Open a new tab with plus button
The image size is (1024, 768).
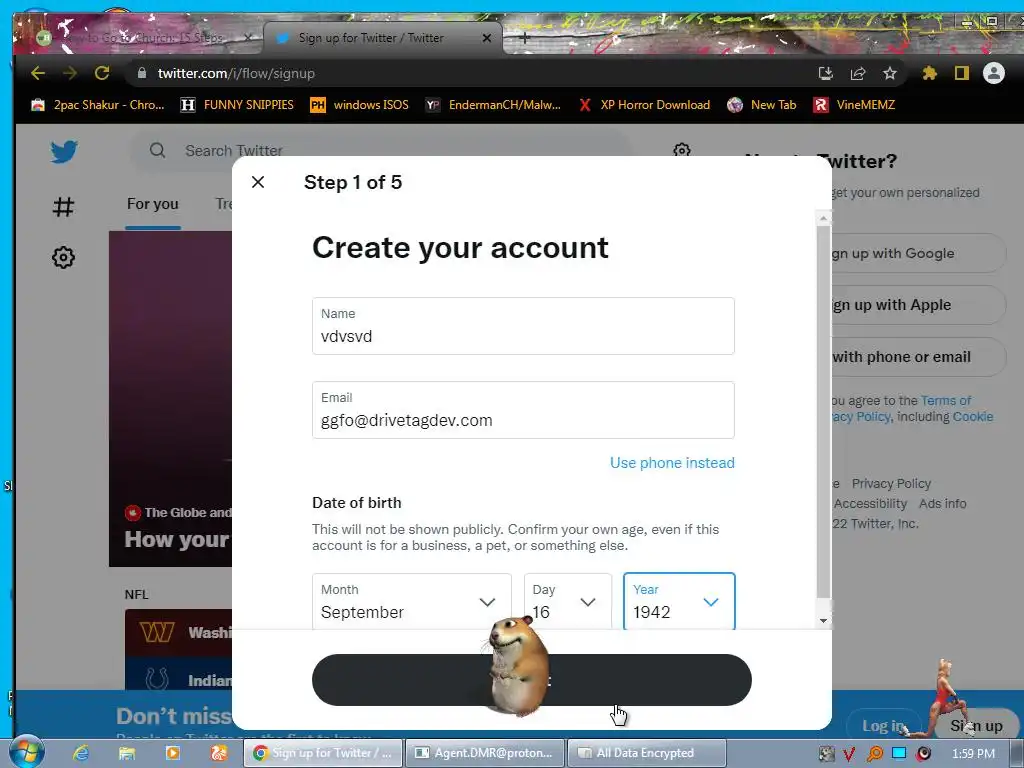pos(524,38)
